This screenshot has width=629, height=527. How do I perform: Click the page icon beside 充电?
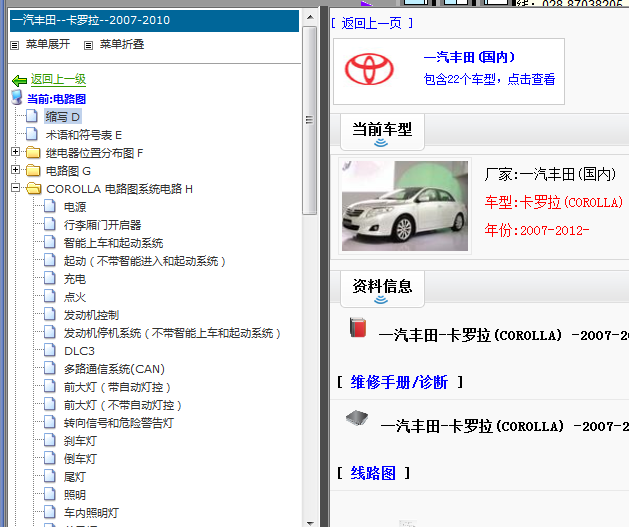coord(50,278)
